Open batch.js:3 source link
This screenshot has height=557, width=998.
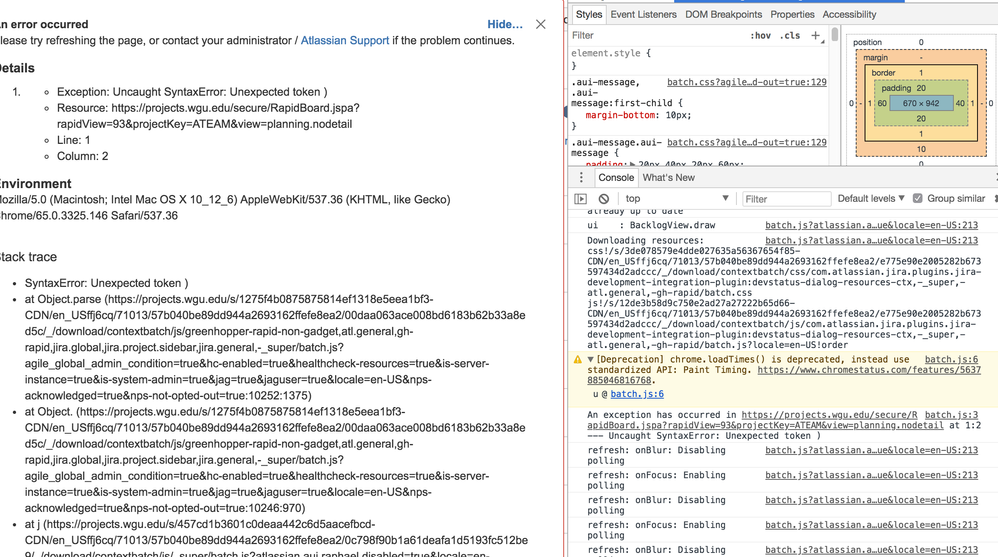click(952, 415)
